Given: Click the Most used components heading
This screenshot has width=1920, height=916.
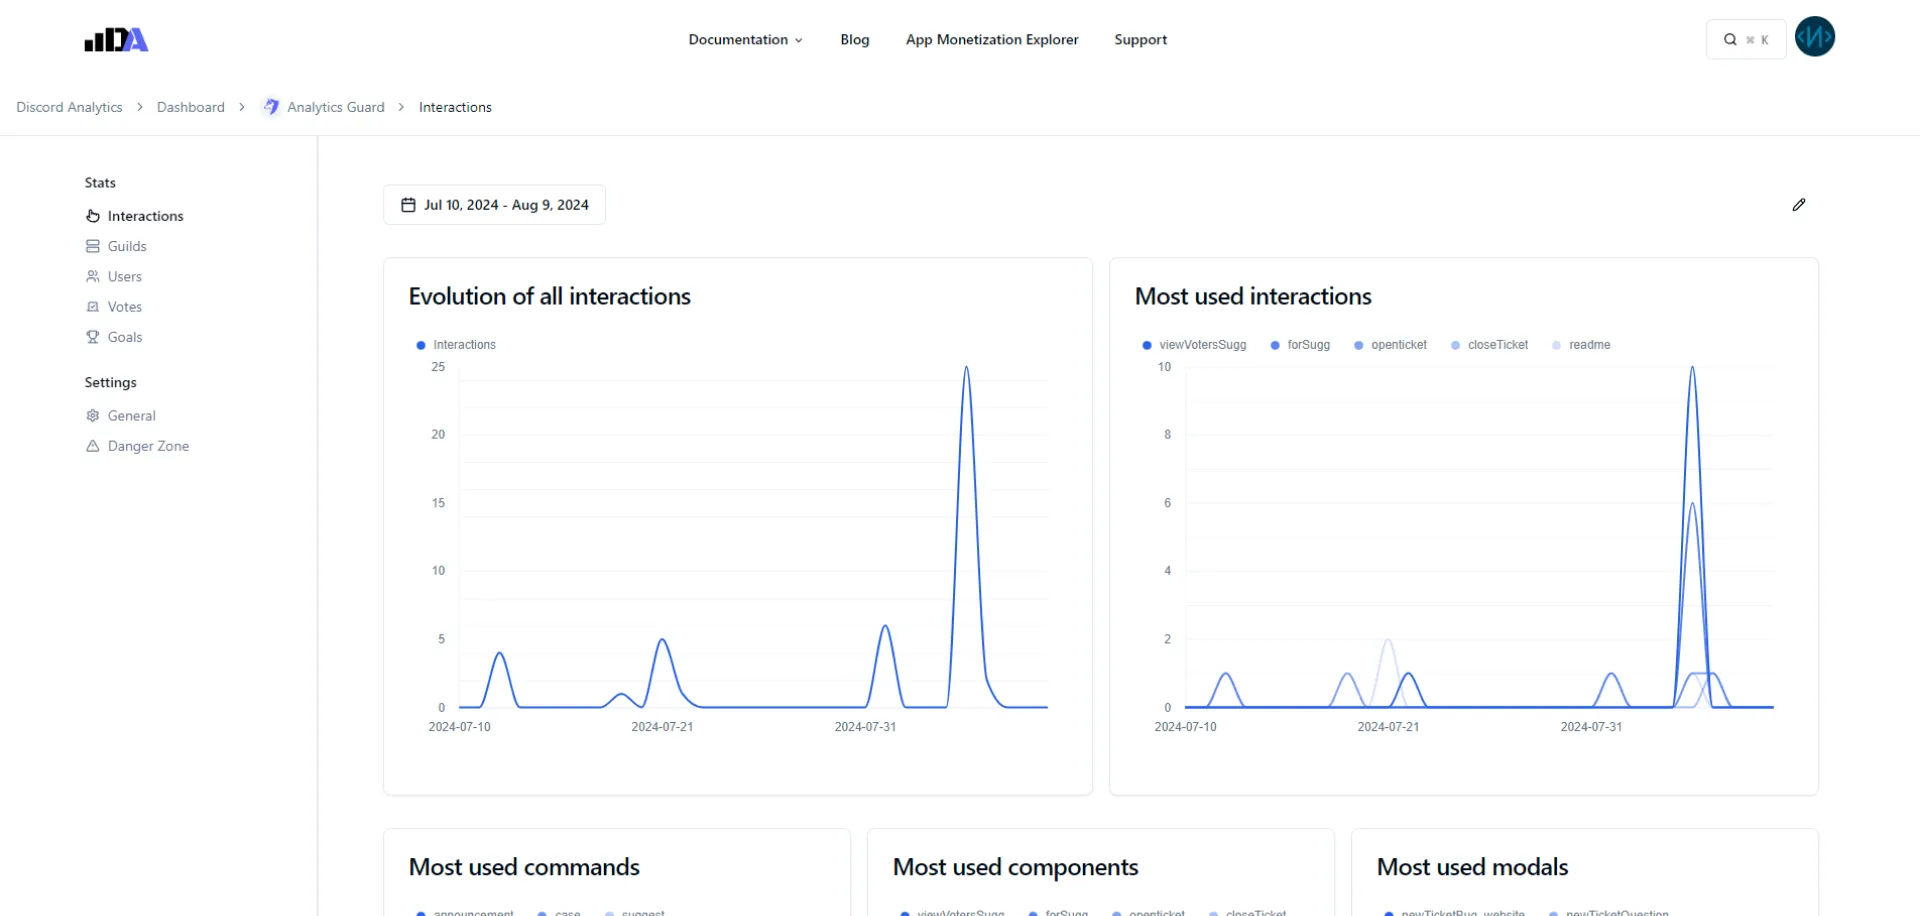Looking at the screenshot, I should click(x=1016, y=867).
